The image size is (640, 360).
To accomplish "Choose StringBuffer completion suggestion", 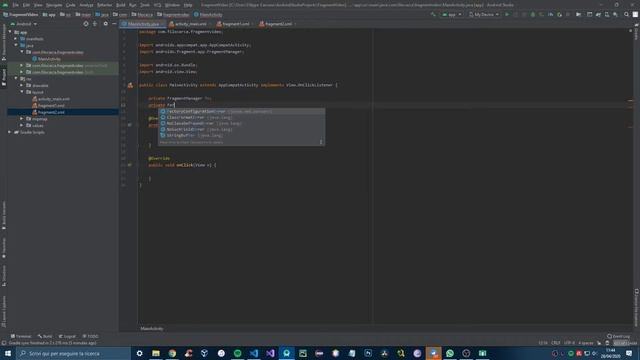I will [x=242, y=135].
